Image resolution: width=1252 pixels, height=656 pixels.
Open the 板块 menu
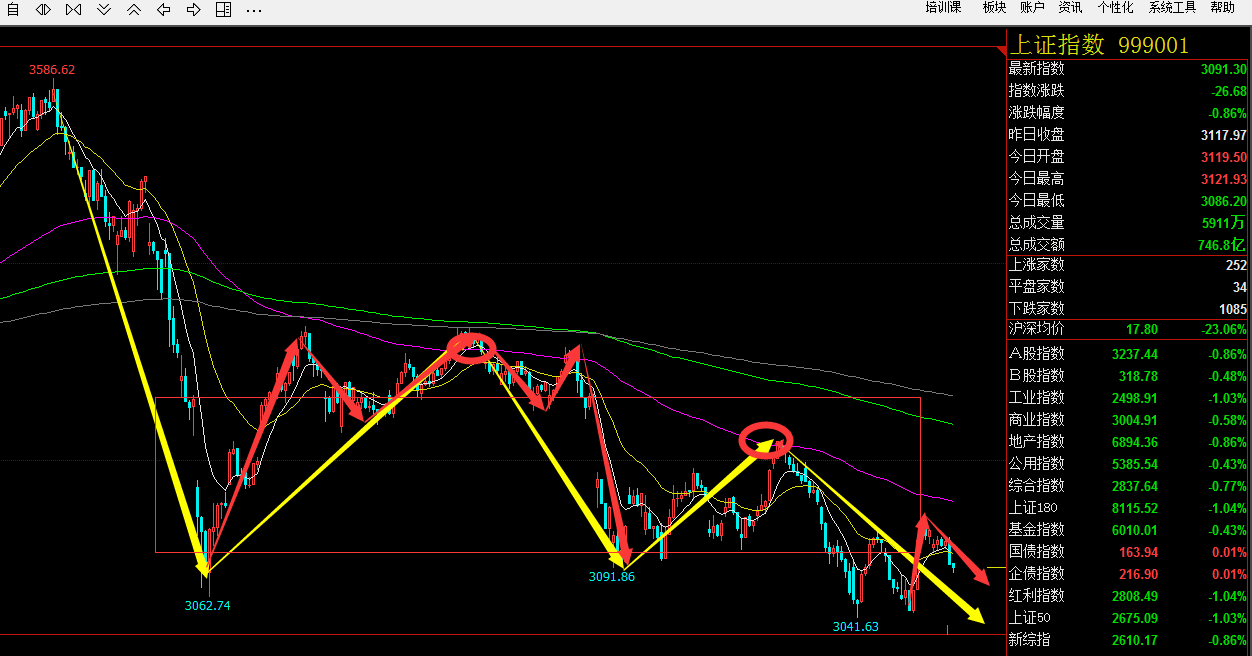(994, 8)
